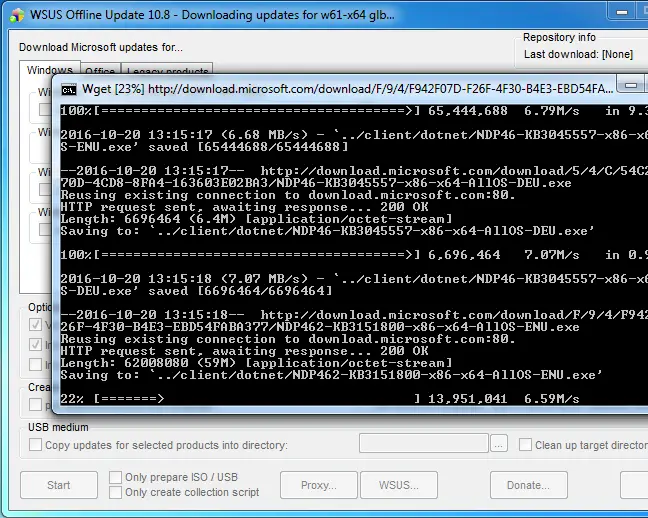This screenshot has height=518, width=648.
Task: Click console line saving NDP462-KB3151800 ENU.exe
Action: pyautogui.click(x=331, y=375)
